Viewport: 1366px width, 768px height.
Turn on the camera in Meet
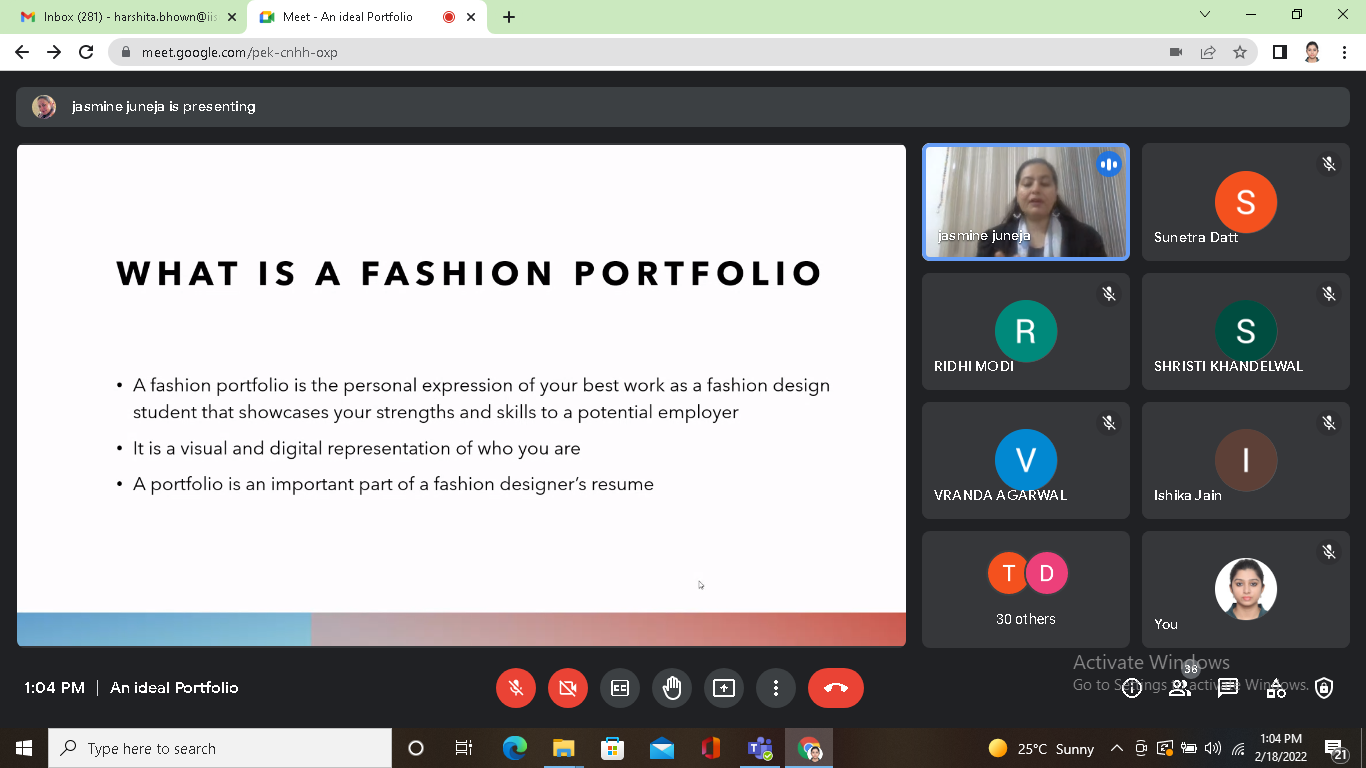coord(568,688)
